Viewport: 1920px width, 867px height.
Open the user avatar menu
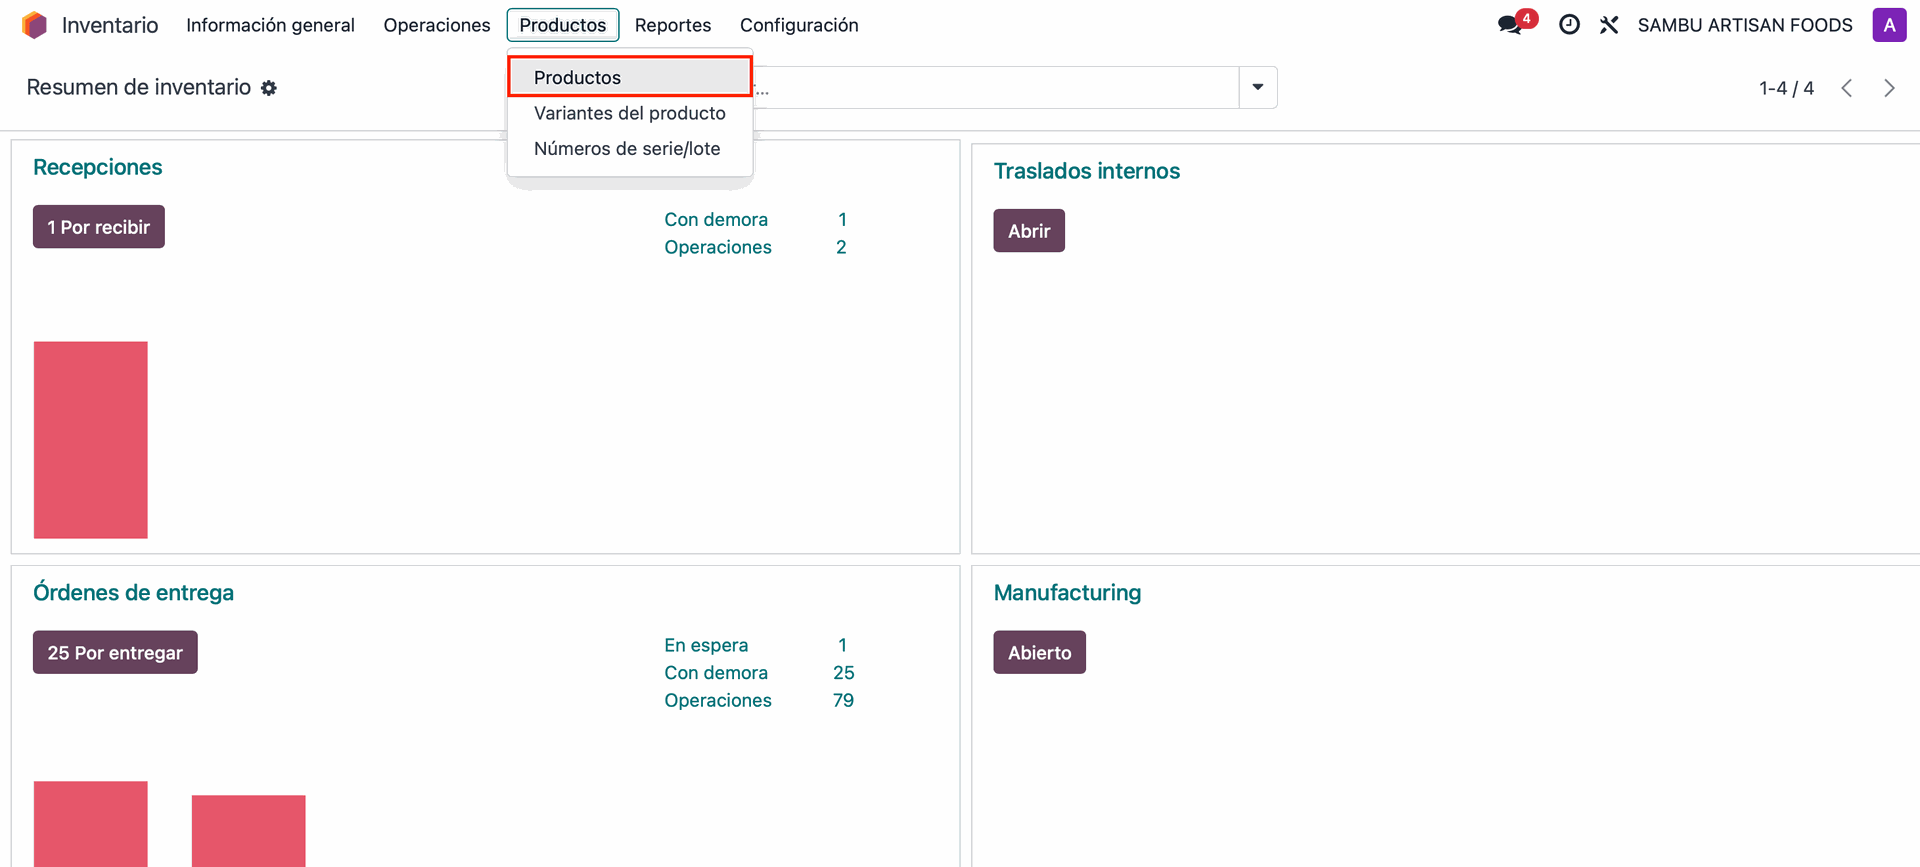pos(1888,25)
